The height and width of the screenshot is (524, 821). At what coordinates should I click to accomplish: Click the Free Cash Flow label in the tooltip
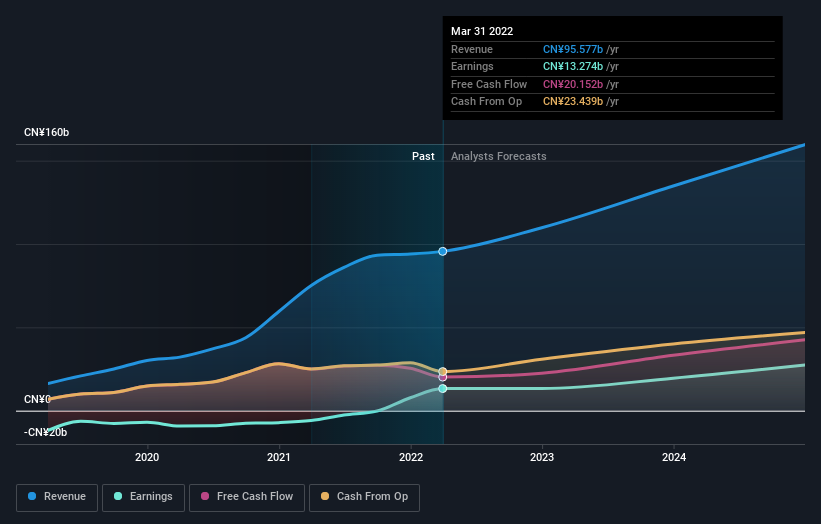click(x=489, y=84)
